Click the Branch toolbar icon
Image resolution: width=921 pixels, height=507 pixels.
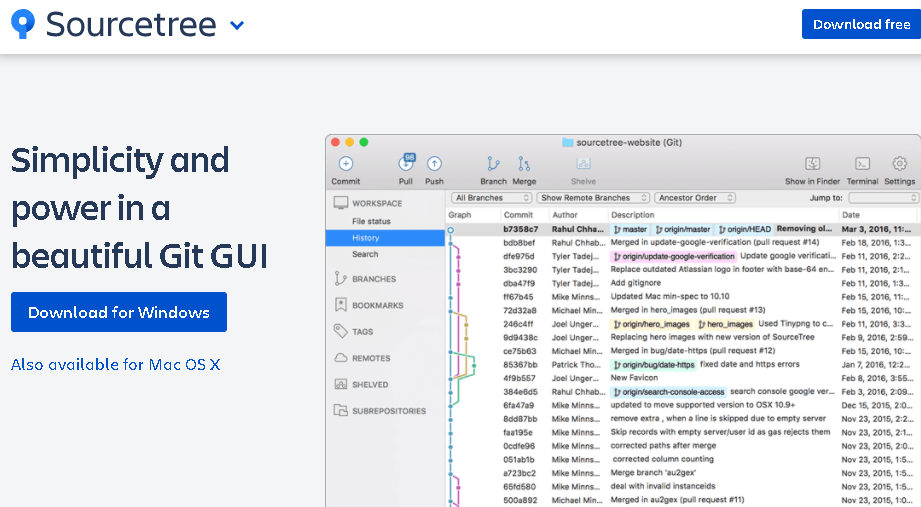493,164
